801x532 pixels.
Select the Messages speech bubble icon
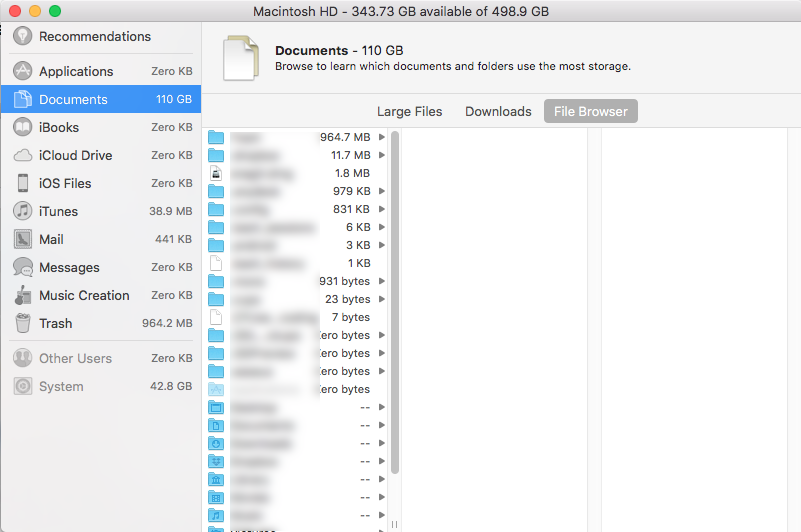coord(22,267)
